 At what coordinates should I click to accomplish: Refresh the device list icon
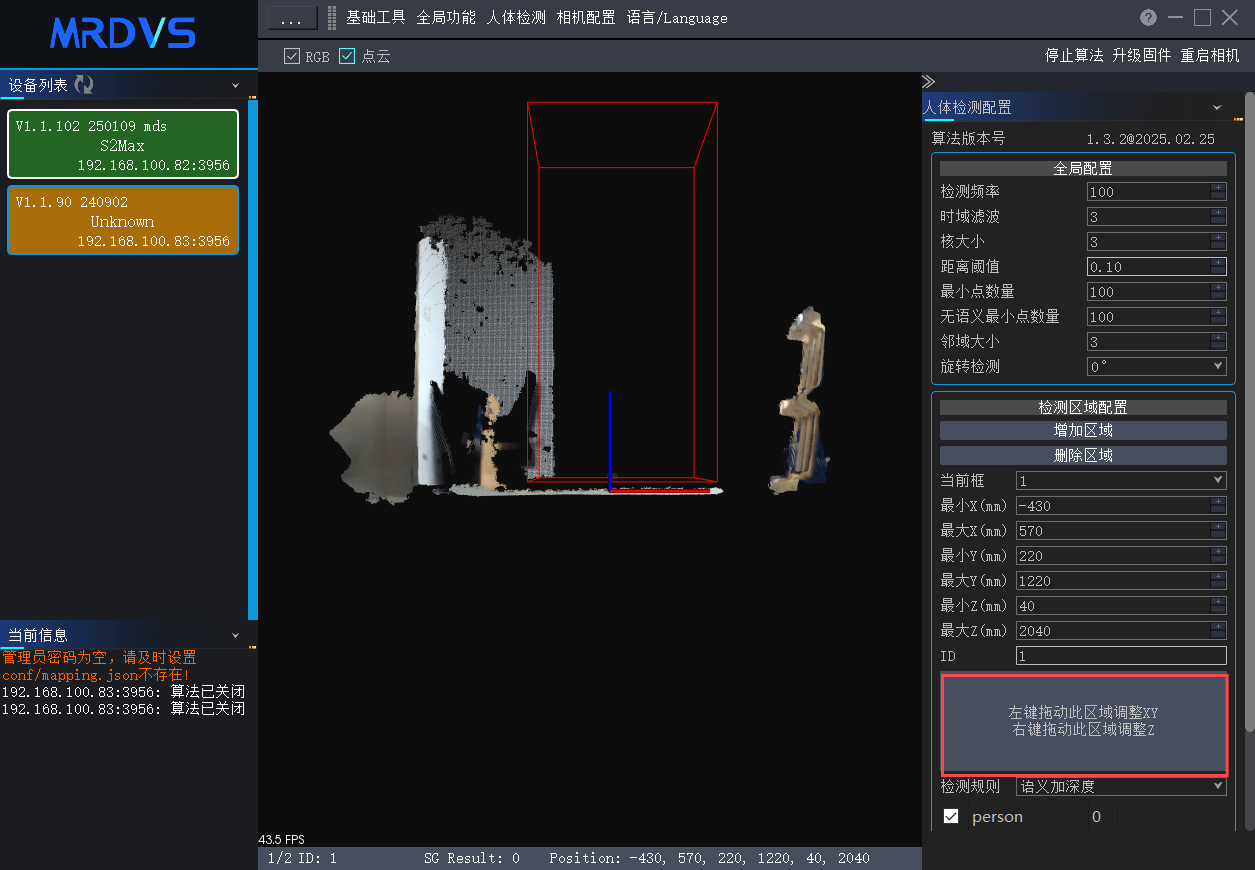click(84, 85)
